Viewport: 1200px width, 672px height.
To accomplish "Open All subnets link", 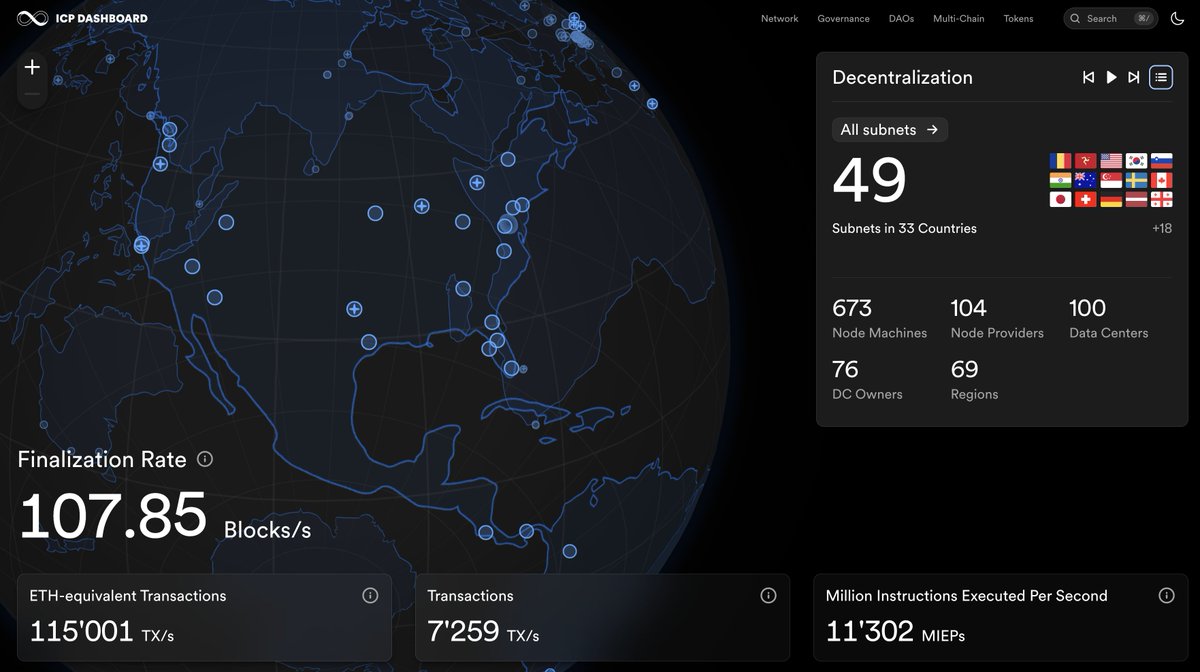I will coord(890,129).
